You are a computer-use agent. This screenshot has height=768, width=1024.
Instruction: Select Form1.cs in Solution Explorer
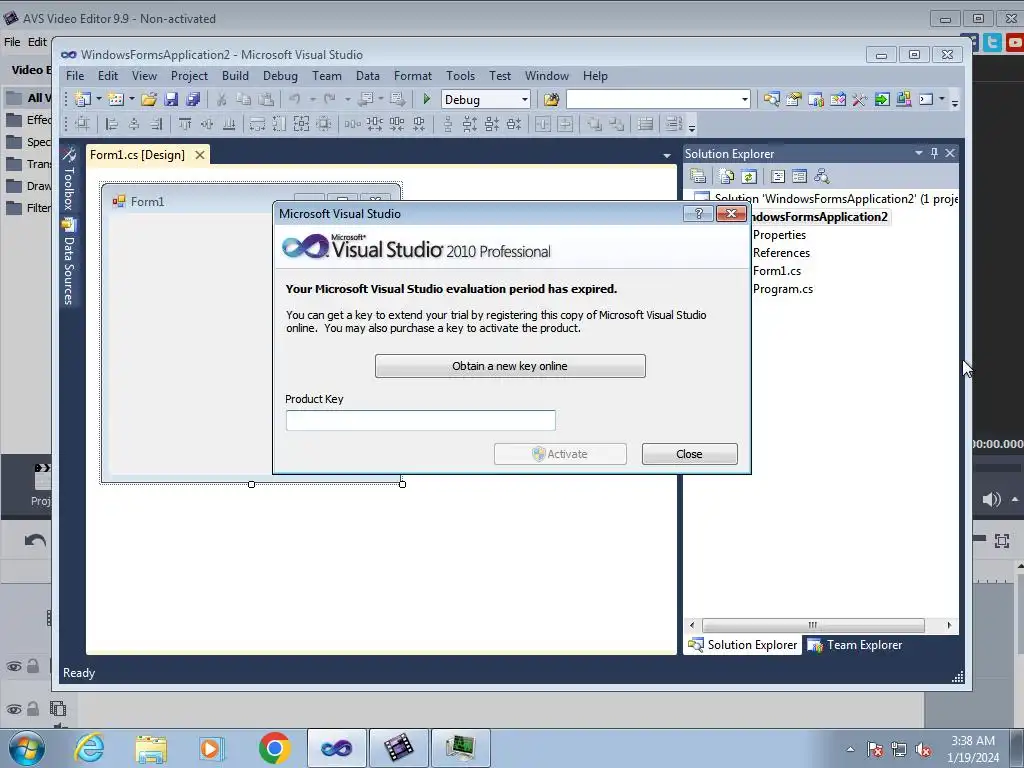click(776, 270)
